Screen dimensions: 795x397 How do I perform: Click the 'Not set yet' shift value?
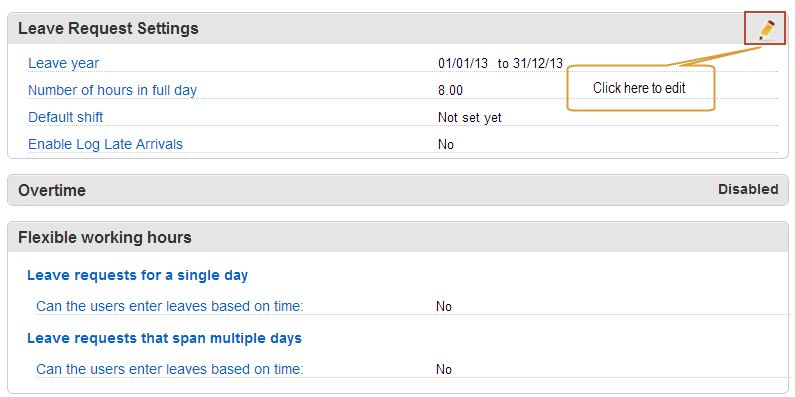pyautogui.click(x=469, y=118)
